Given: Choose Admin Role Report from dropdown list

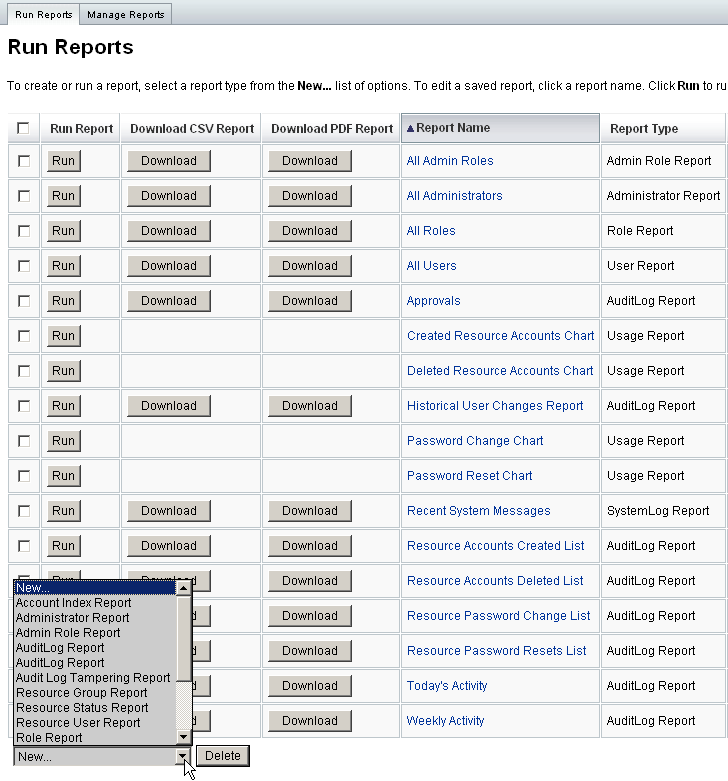Looking at the screenshot, I should (95, 633).
